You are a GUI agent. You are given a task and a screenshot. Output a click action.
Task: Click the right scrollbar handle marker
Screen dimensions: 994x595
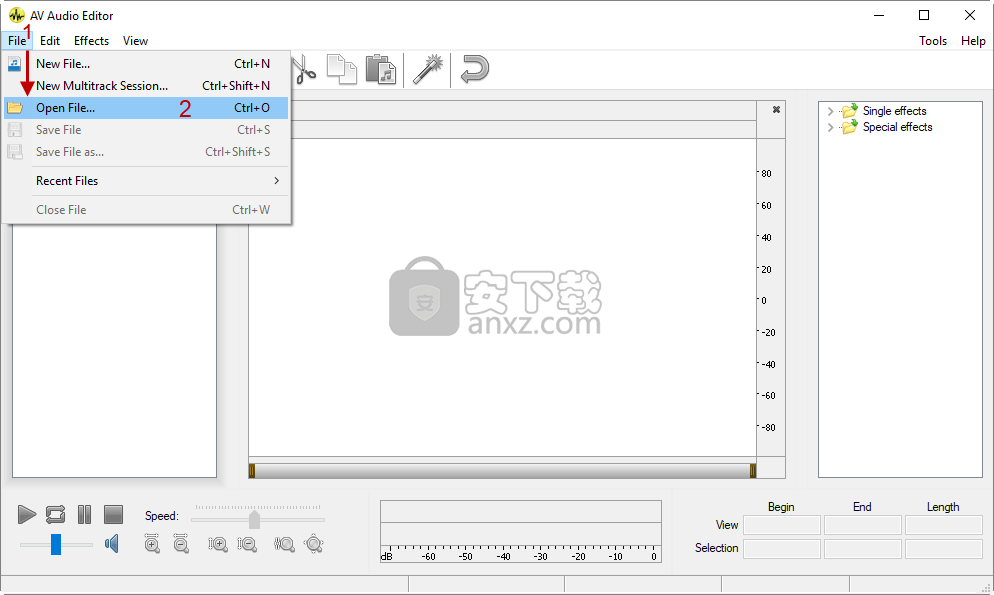753,471
